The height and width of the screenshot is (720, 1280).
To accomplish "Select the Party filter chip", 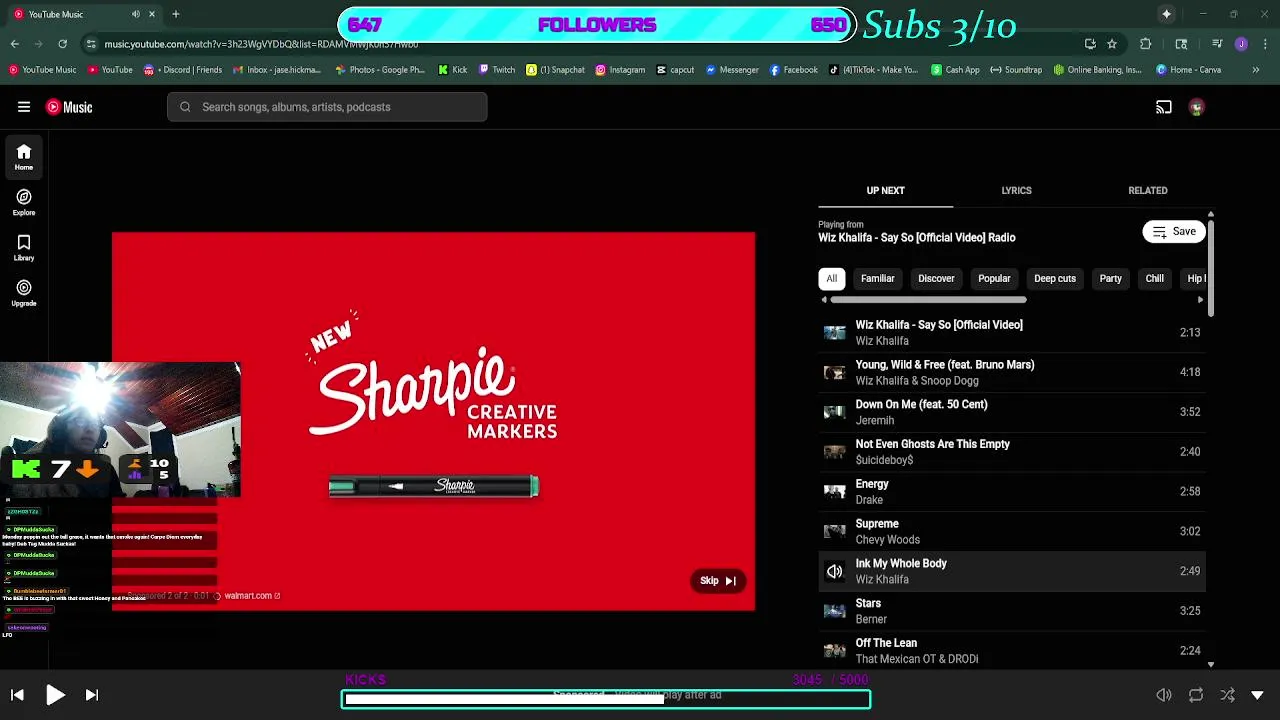I will point(1110,279).
